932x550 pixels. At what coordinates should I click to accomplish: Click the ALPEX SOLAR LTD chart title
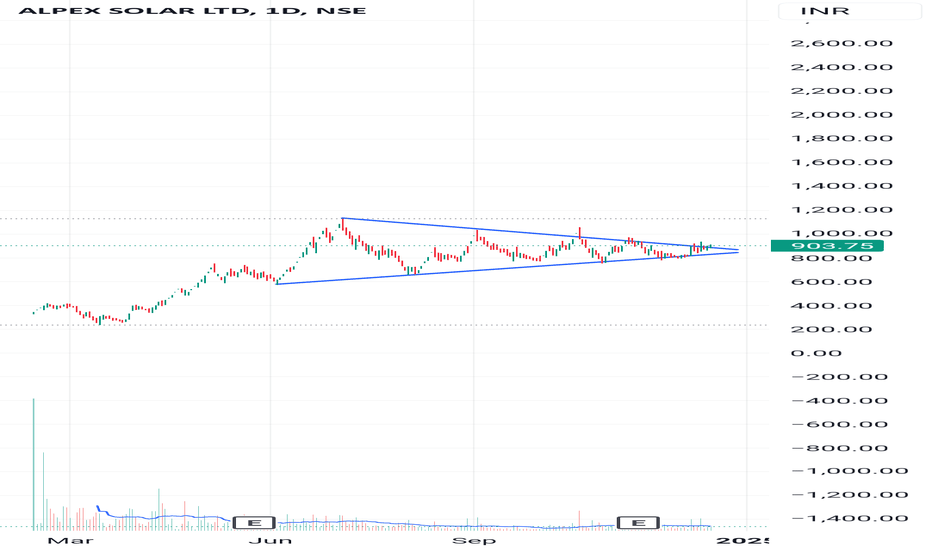[192, 11]
